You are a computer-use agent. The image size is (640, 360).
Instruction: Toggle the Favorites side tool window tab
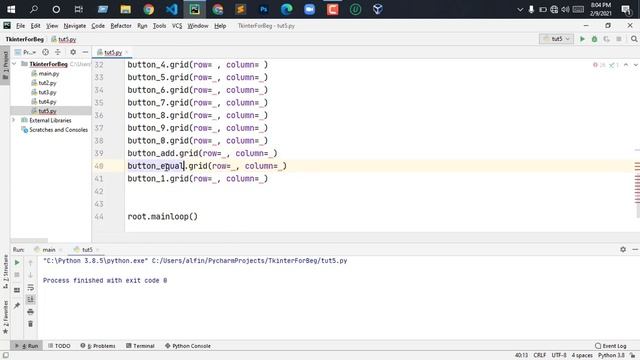coord(5,317)
